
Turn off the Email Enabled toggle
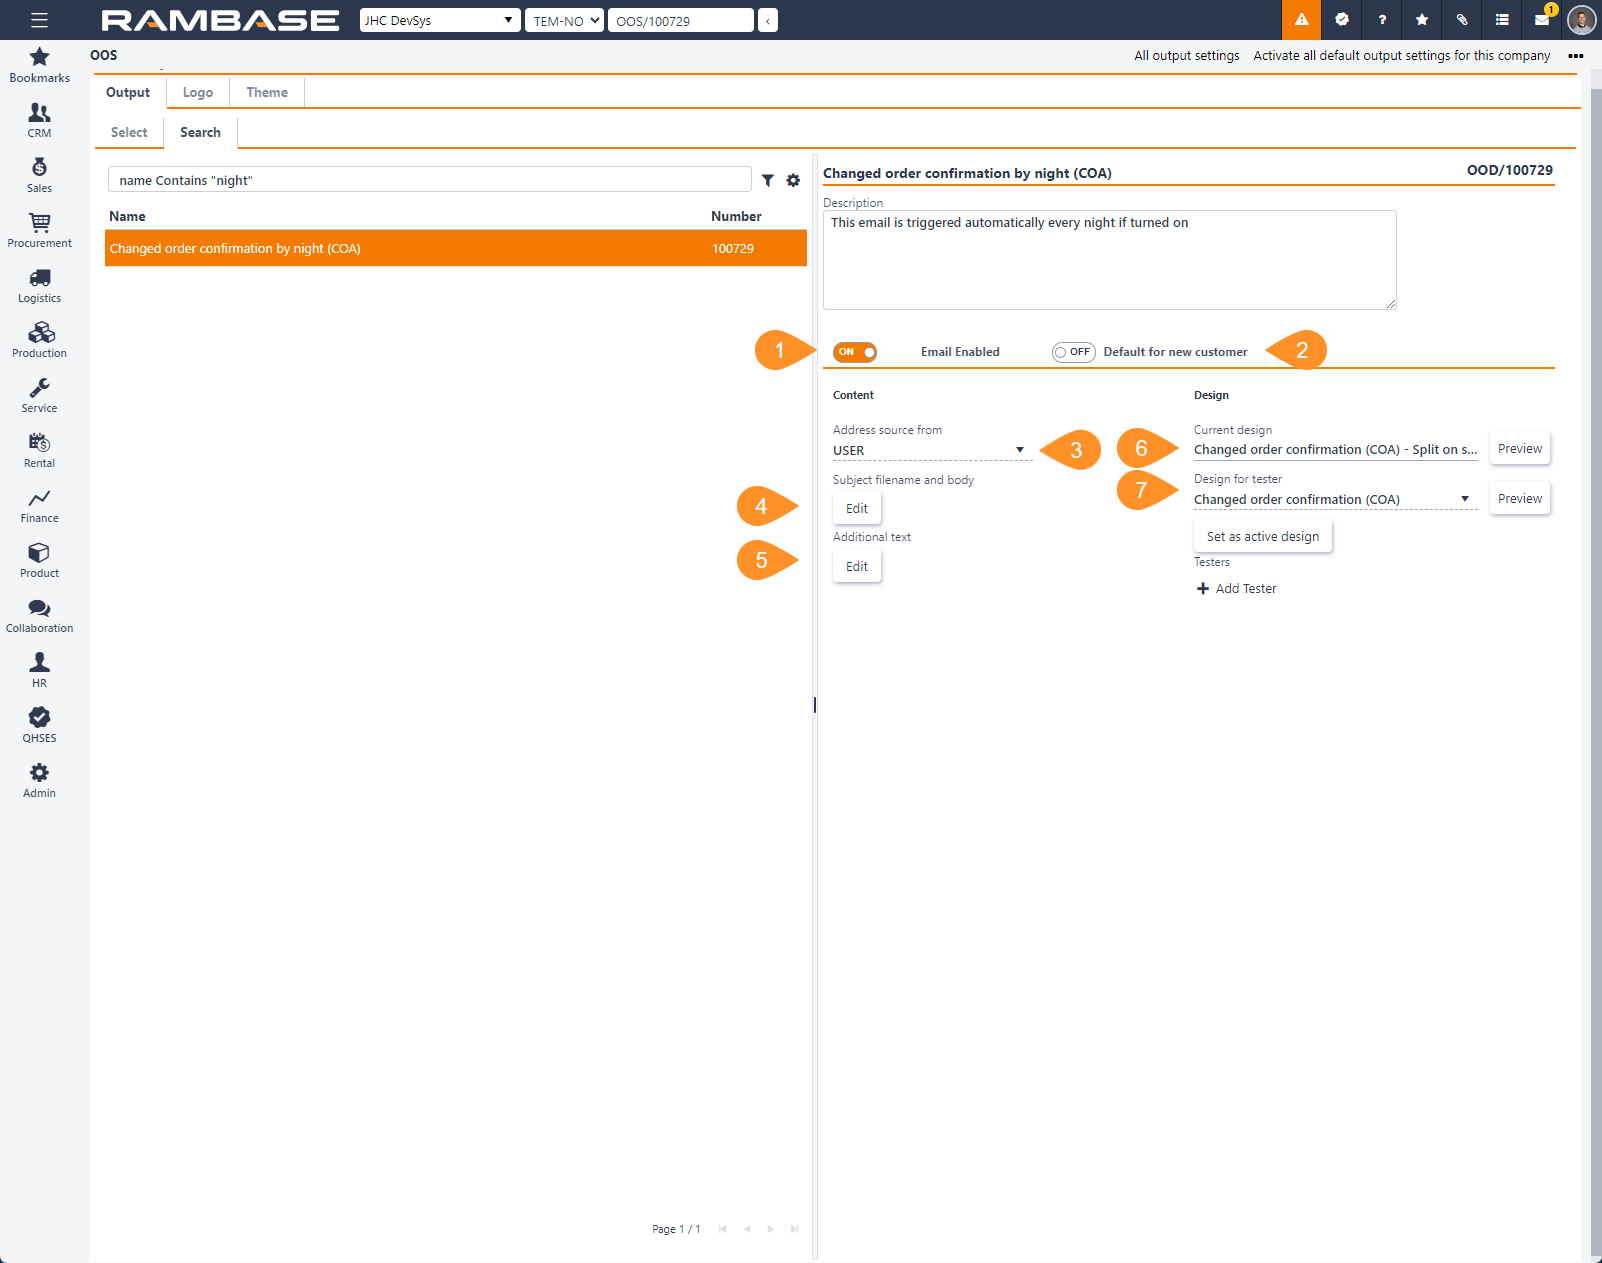[855, 352]
